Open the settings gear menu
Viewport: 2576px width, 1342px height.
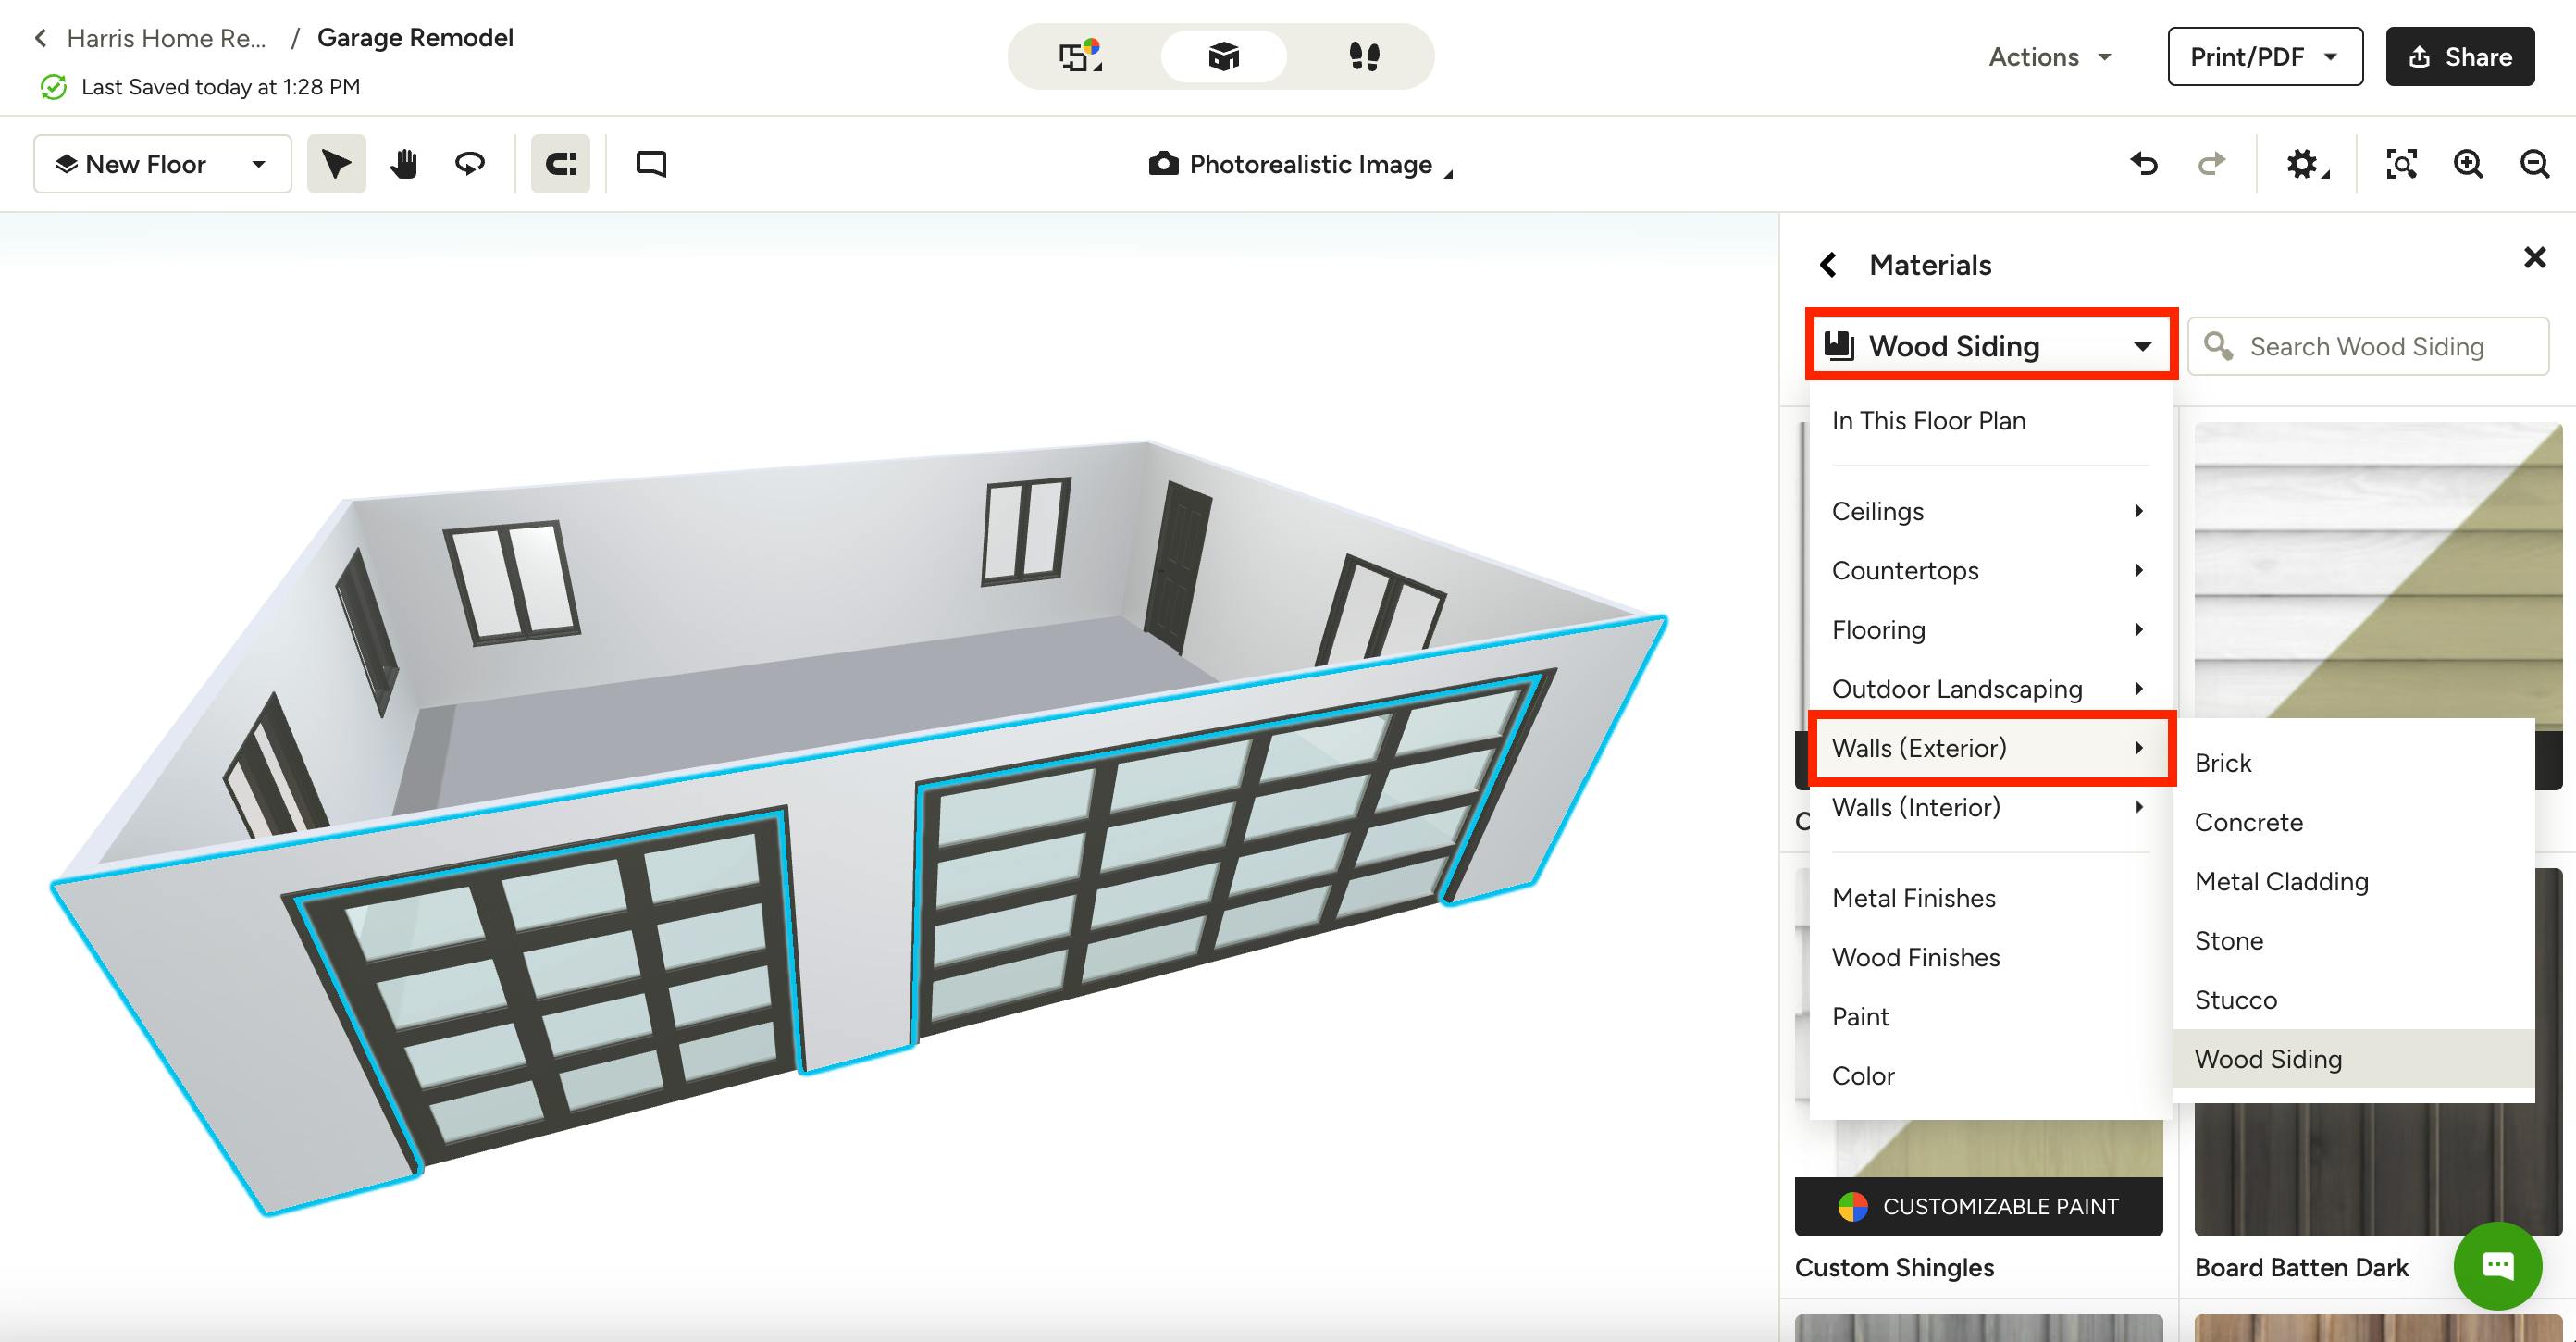(2306, 163)
